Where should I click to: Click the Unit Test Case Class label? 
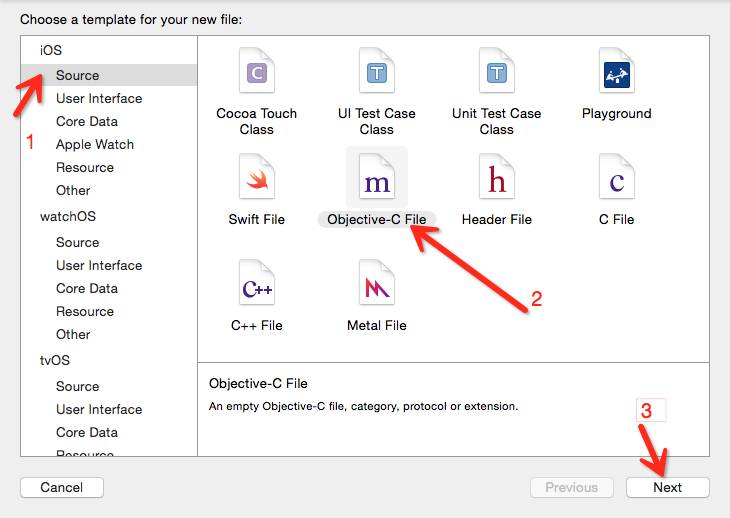pyautogui.click(x=497, y=121)
